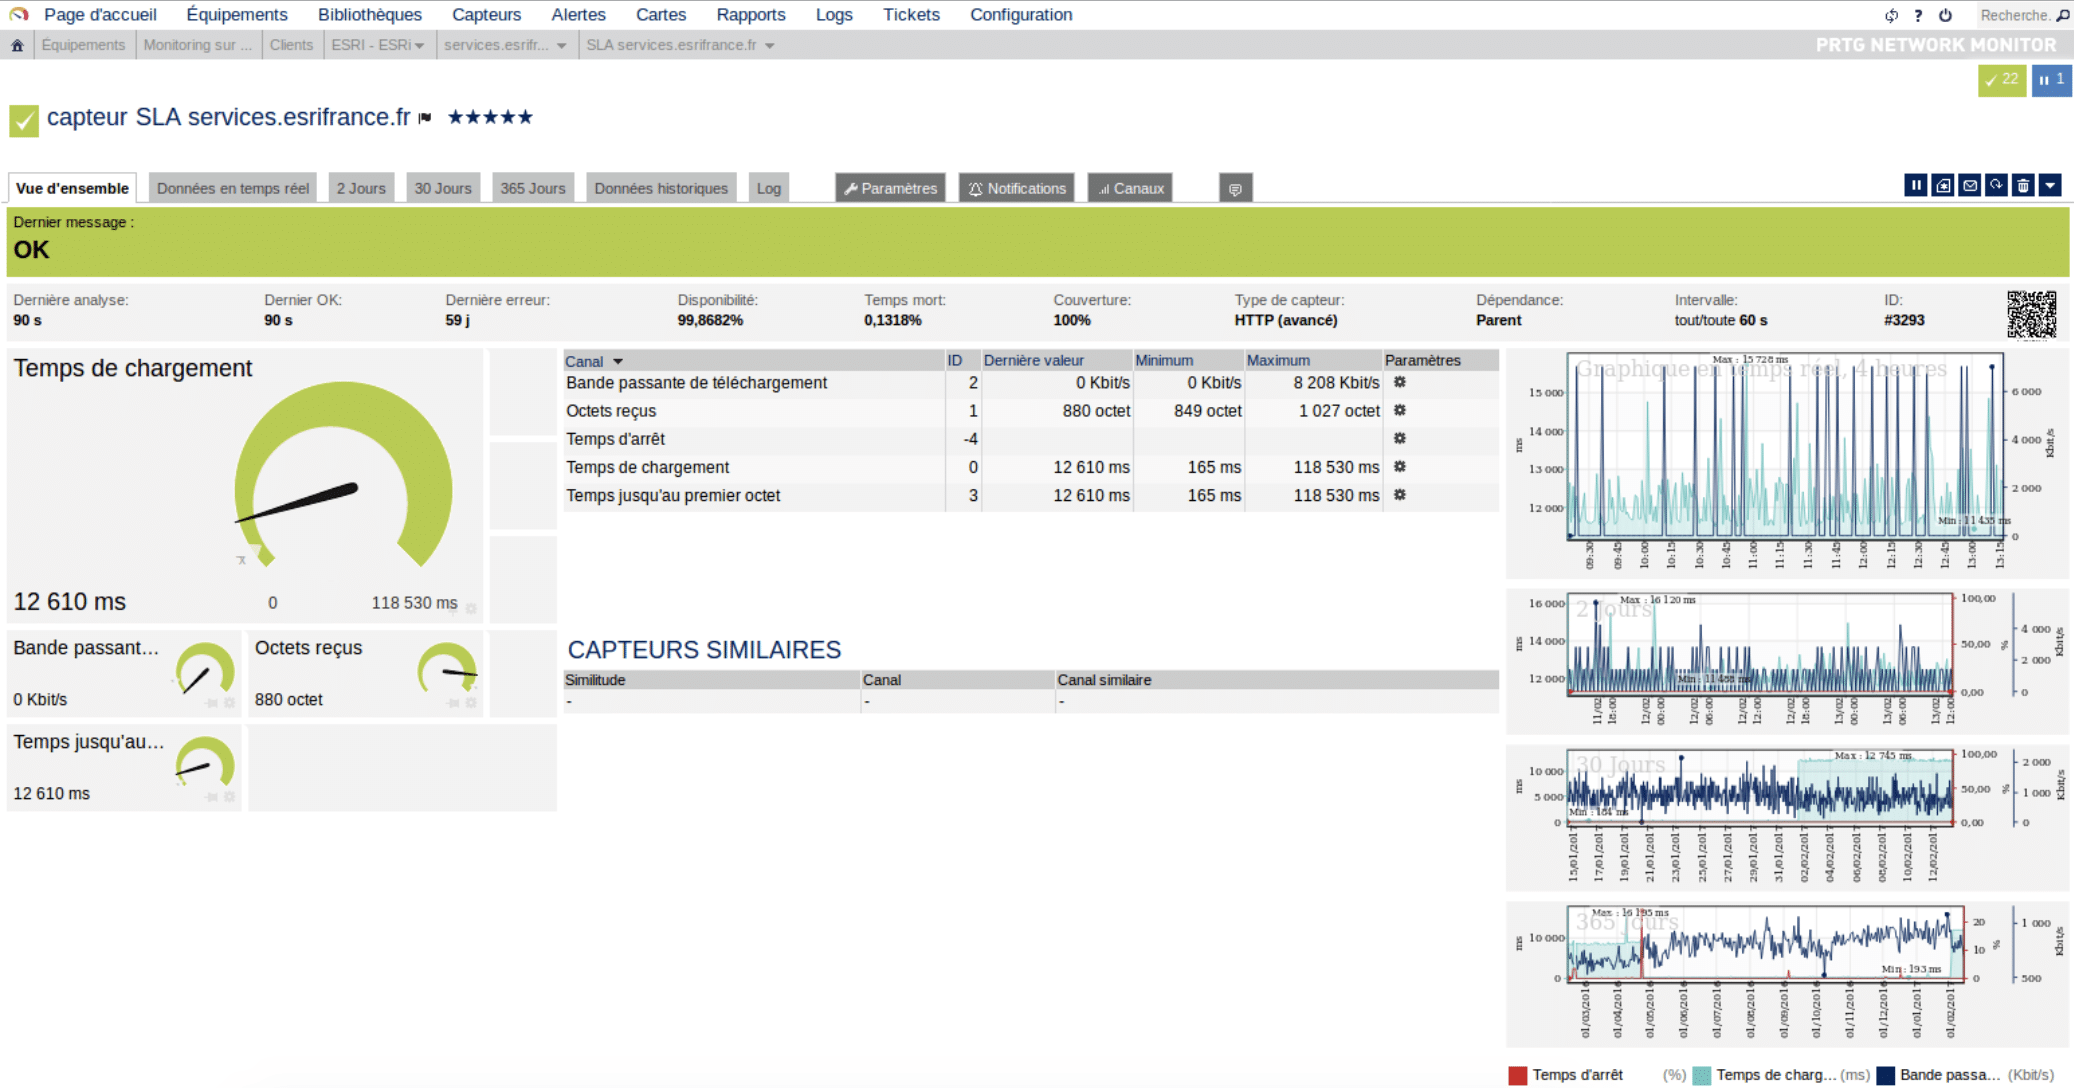
Task: Switch to Vue d'ensemble tab
Action: coord(72,188)
